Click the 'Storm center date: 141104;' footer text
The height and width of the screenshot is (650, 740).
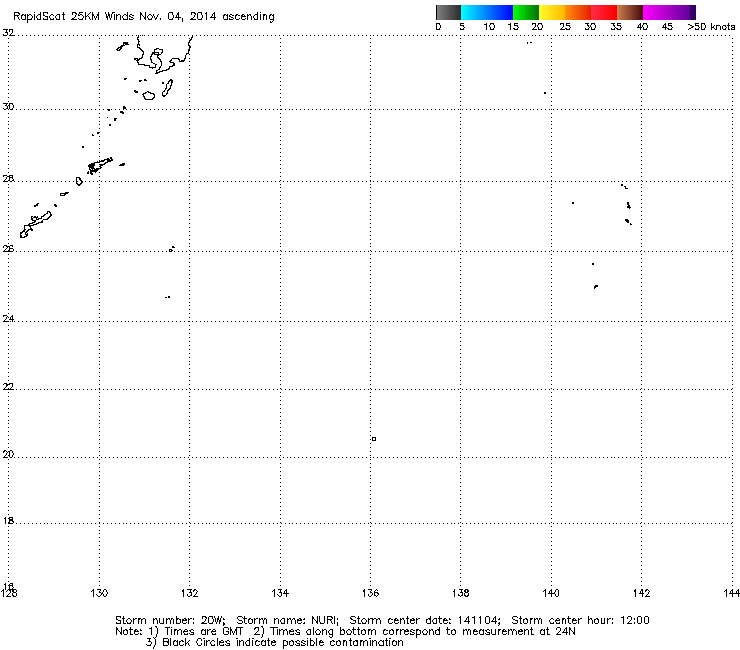[425, 620]
